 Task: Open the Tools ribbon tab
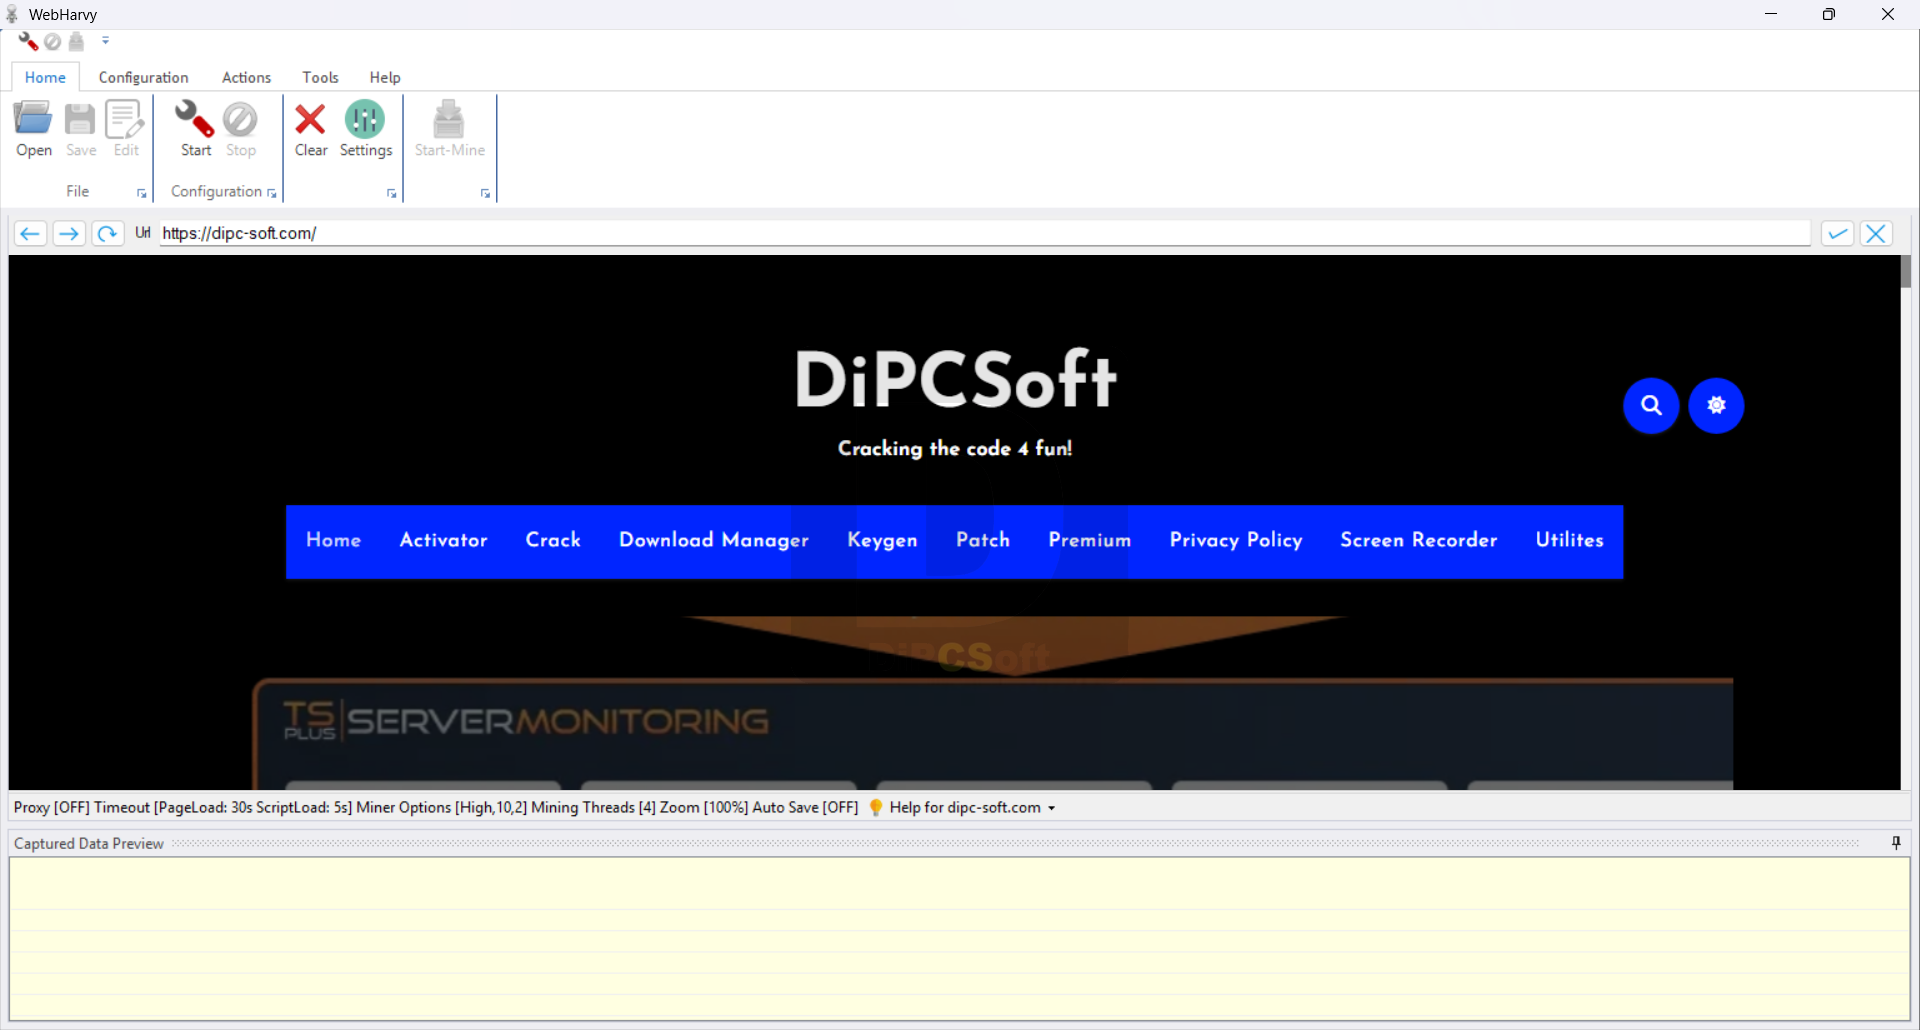(320, 77)
